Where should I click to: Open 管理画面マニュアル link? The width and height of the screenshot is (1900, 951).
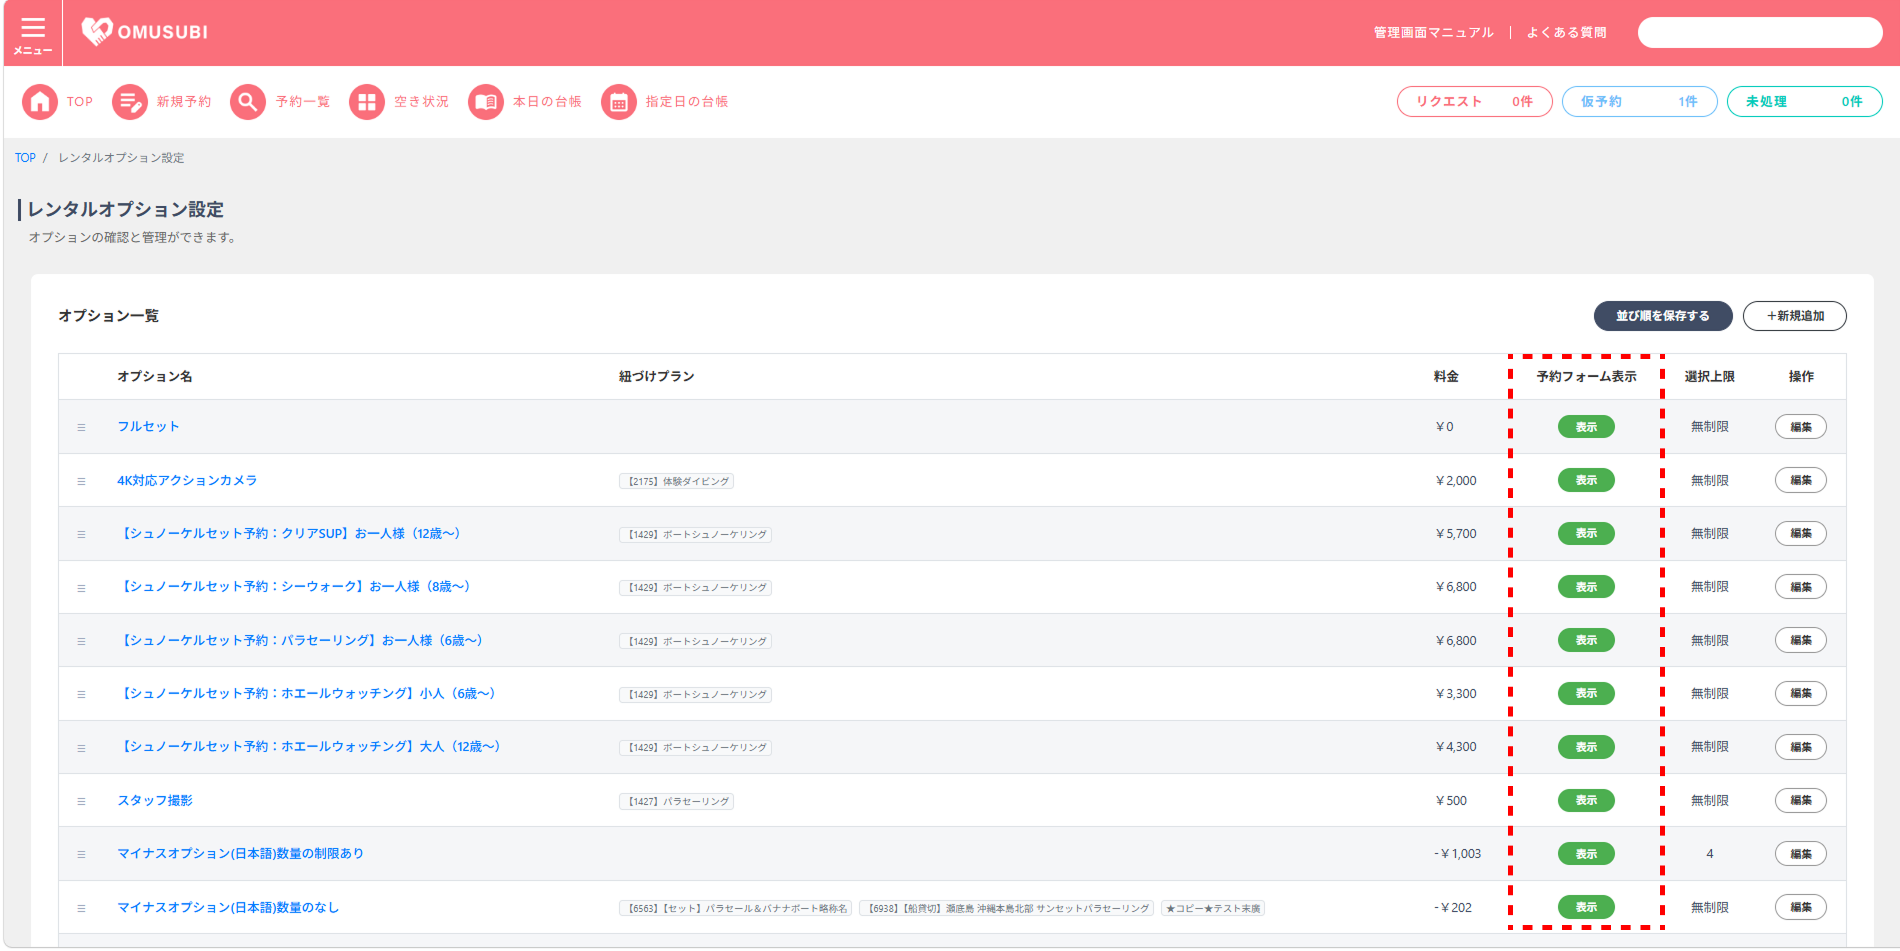pos(1433,33)
